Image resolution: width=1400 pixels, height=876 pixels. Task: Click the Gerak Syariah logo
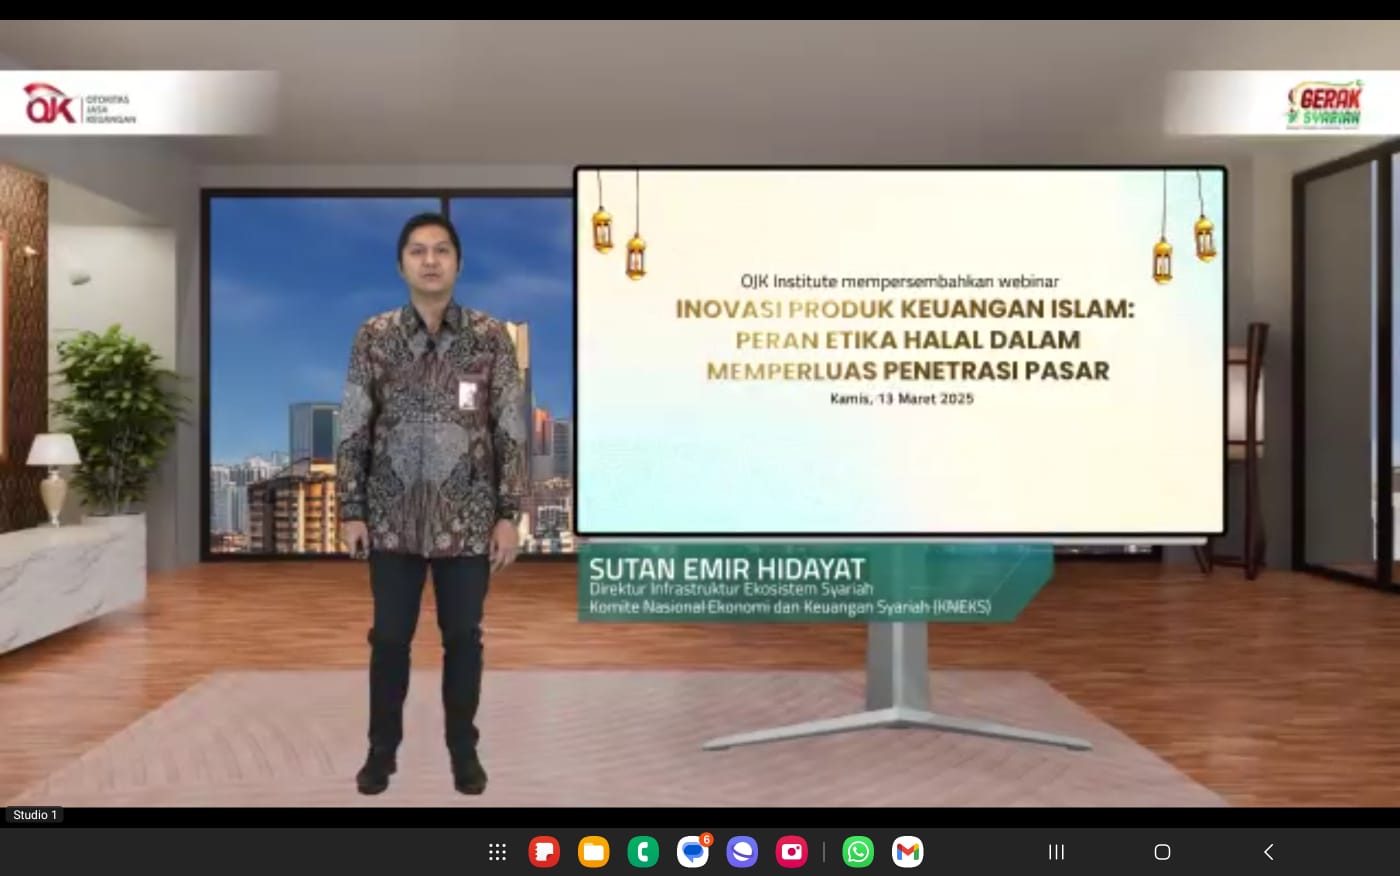1324,104
